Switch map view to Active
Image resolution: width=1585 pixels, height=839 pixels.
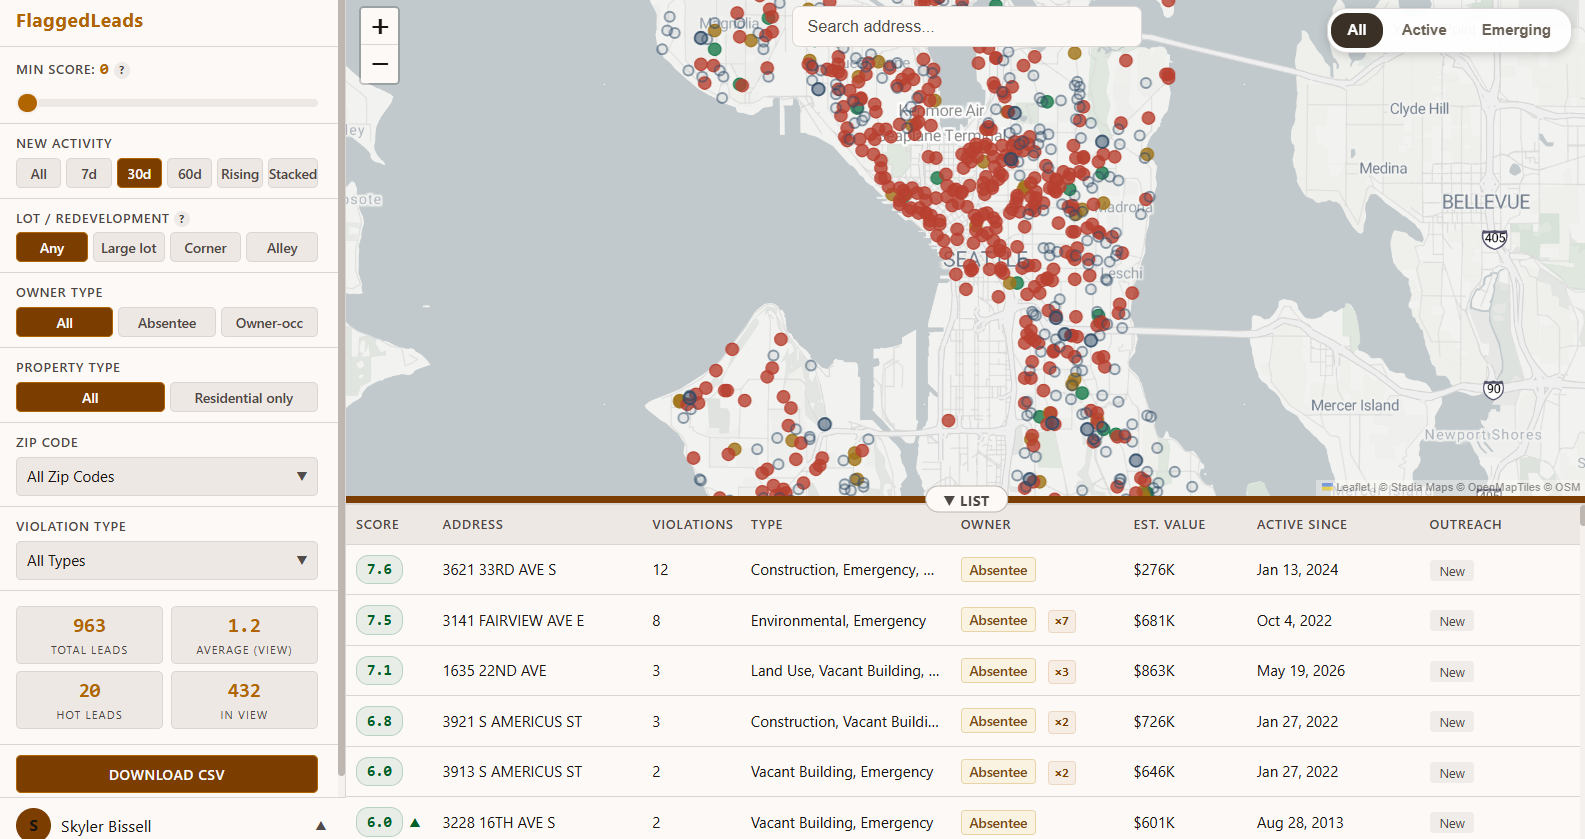(x=1424, y=30)
